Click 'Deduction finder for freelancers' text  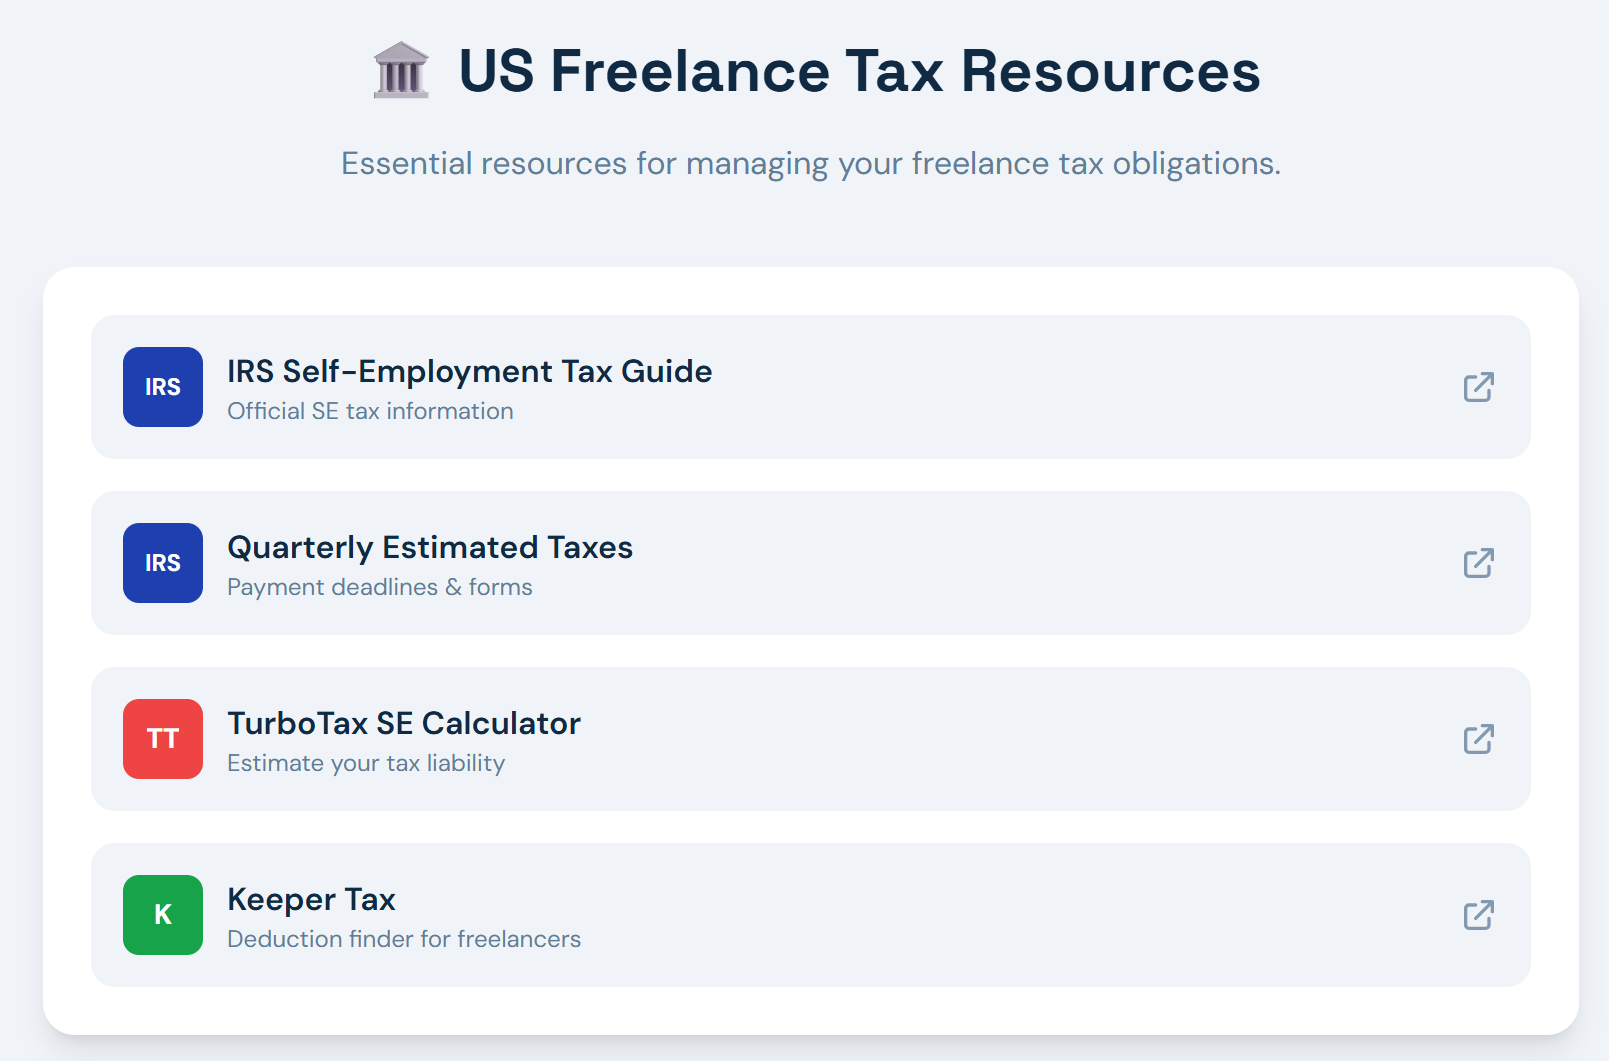point(404,939)
